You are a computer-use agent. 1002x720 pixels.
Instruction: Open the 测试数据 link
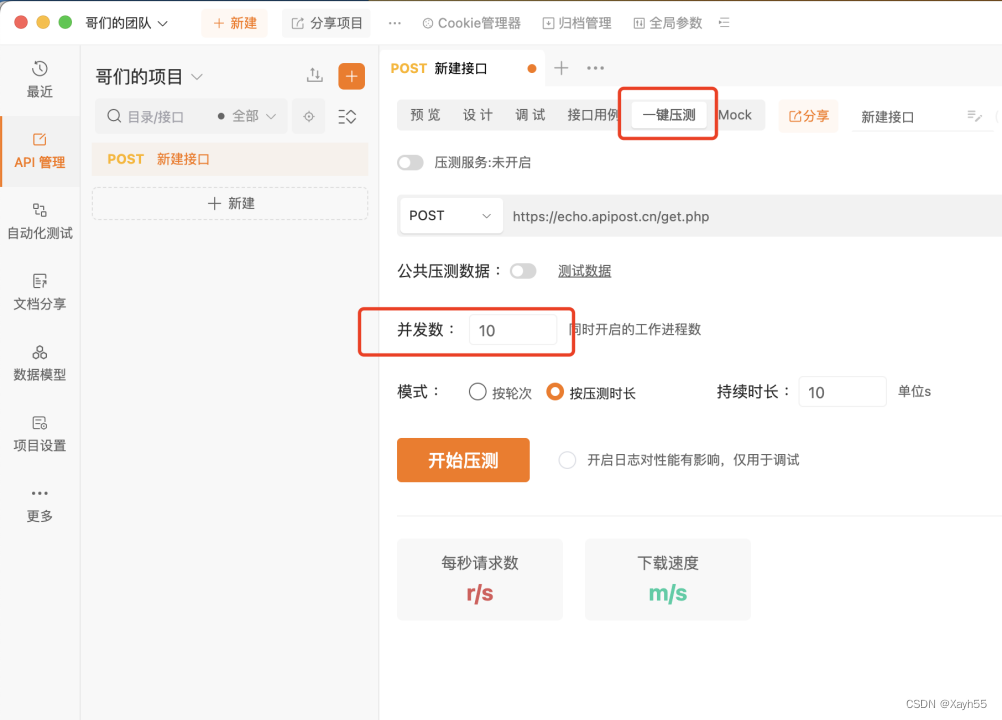click(x=584, y=271)
